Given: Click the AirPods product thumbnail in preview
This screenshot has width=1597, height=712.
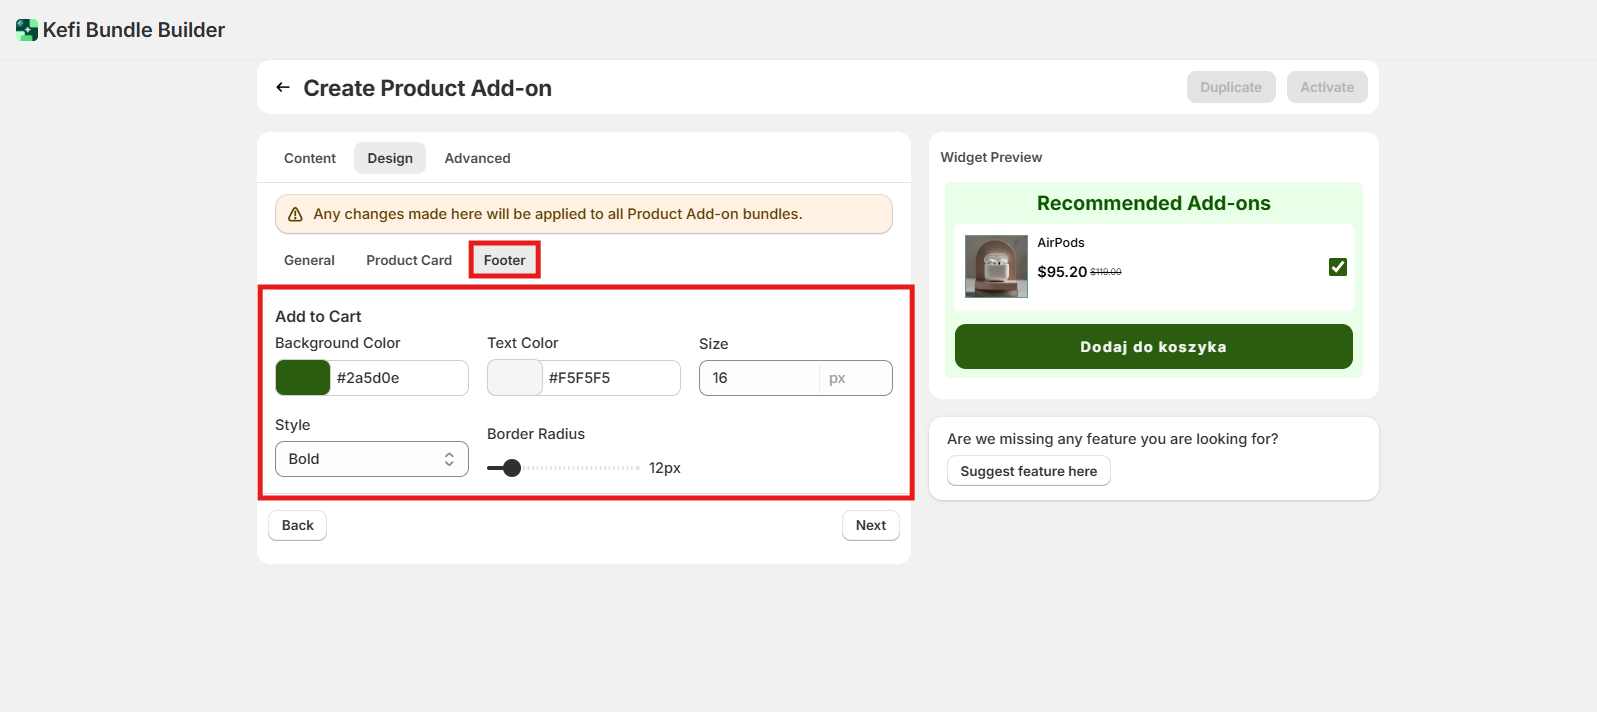Looking at the screenshot, I should point(996,266).
